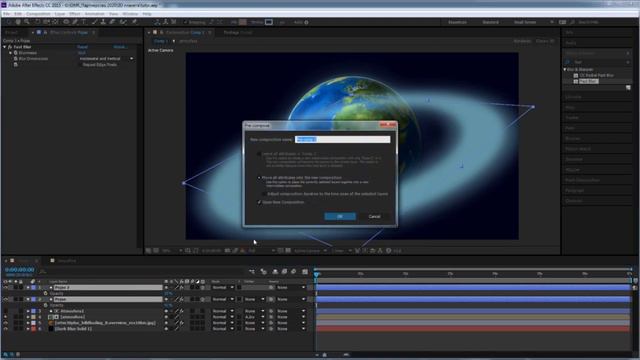Select the Type tool T icon
This screenshot has height=360, width=640.
(84, 22)
